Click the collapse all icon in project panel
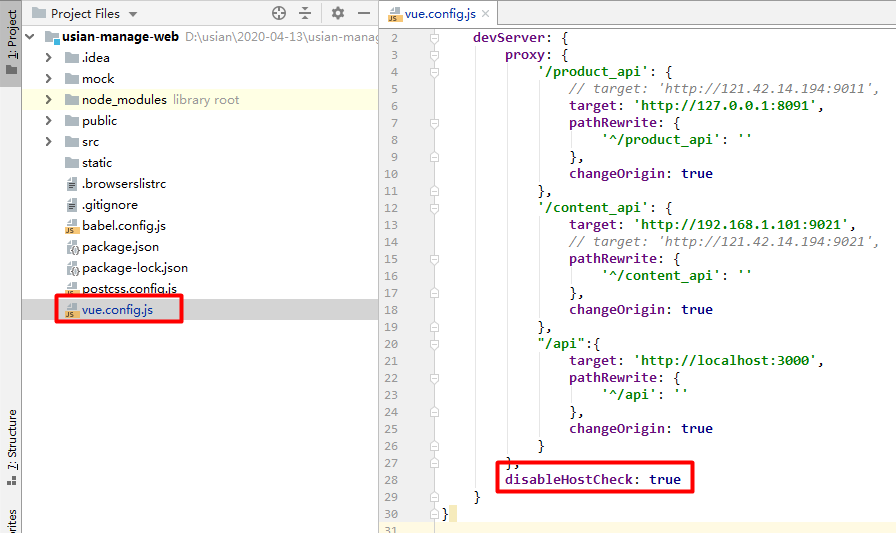The height and width of the screenshot is (533, 896). 305,13
